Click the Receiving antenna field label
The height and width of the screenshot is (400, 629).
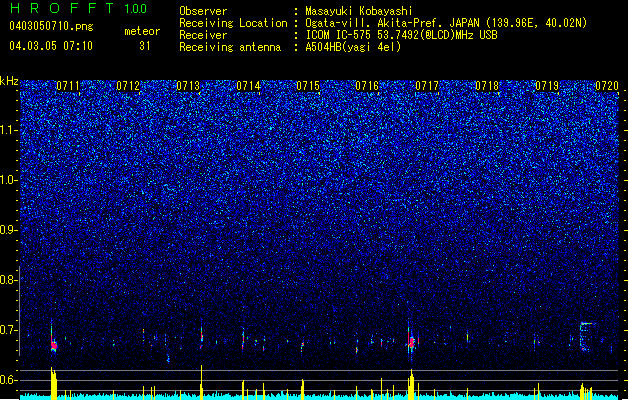pyautogui.click(x=230, y=47)
